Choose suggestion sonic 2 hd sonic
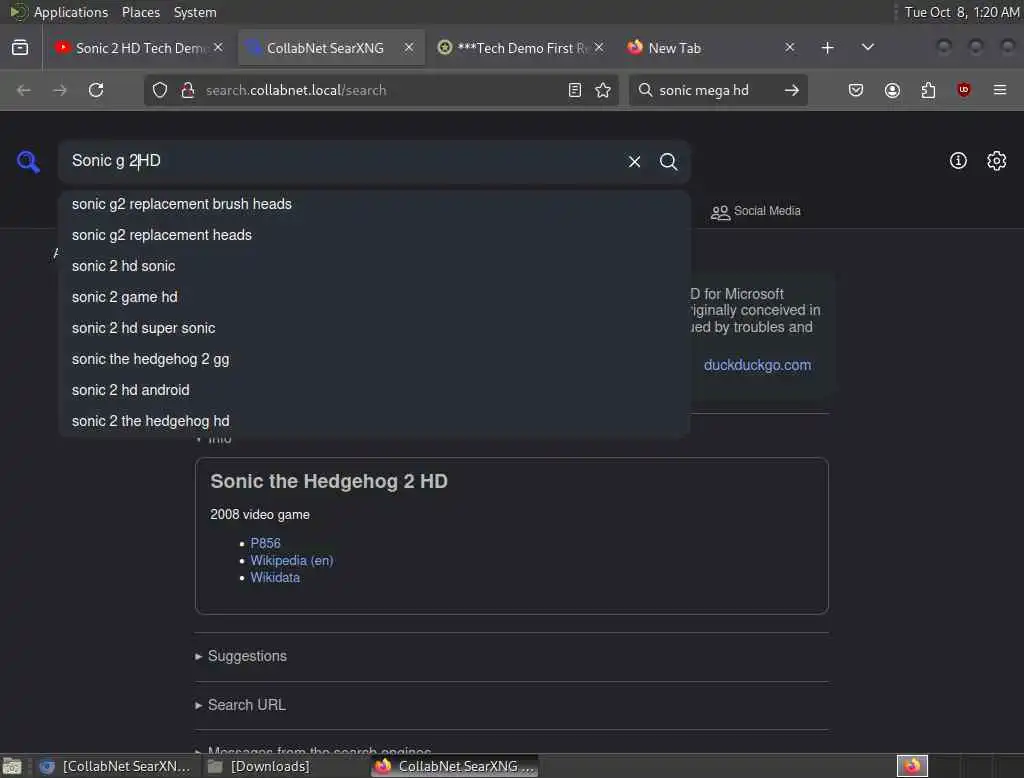The image size is (1024, 778). pyautogui.click(x=374, y=266)
